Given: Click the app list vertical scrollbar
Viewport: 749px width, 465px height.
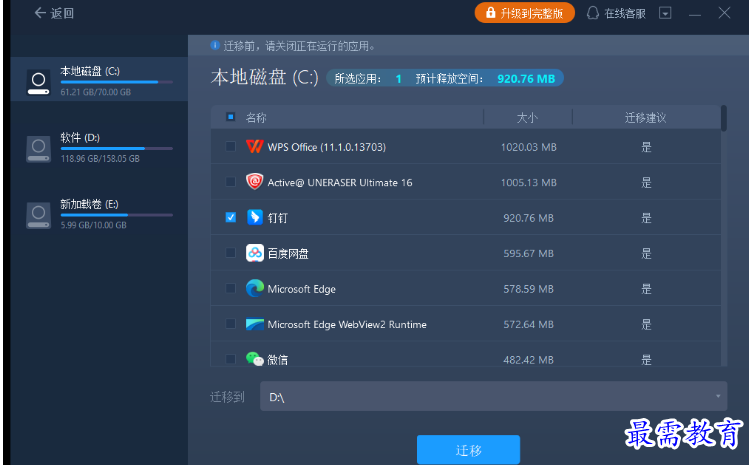Looking at the screenshot, I should [724, 118].
